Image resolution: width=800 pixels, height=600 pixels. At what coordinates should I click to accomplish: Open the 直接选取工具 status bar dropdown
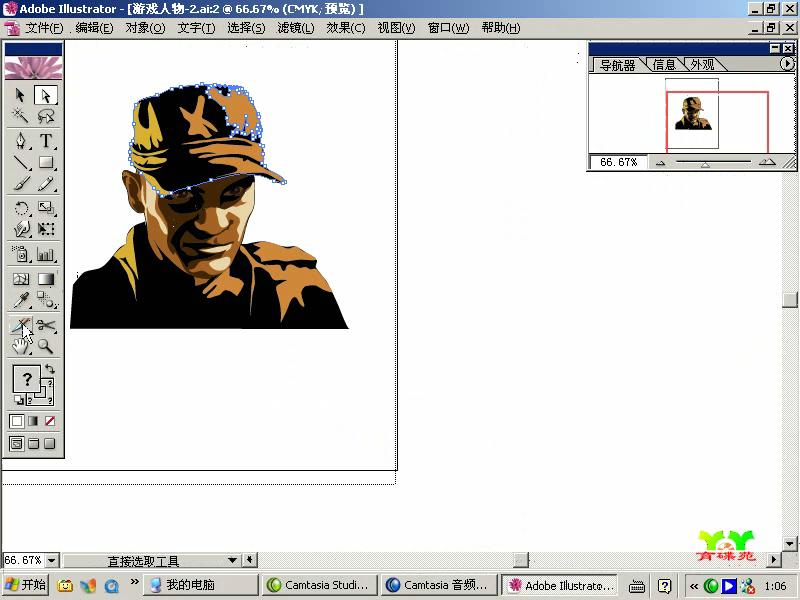pyautogui.click(x=232, y=560)
